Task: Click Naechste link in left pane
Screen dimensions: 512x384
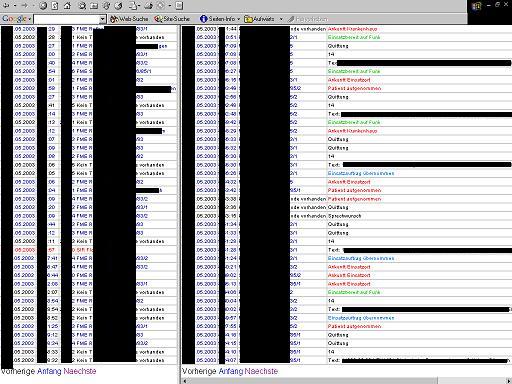Action: (80, 371)
